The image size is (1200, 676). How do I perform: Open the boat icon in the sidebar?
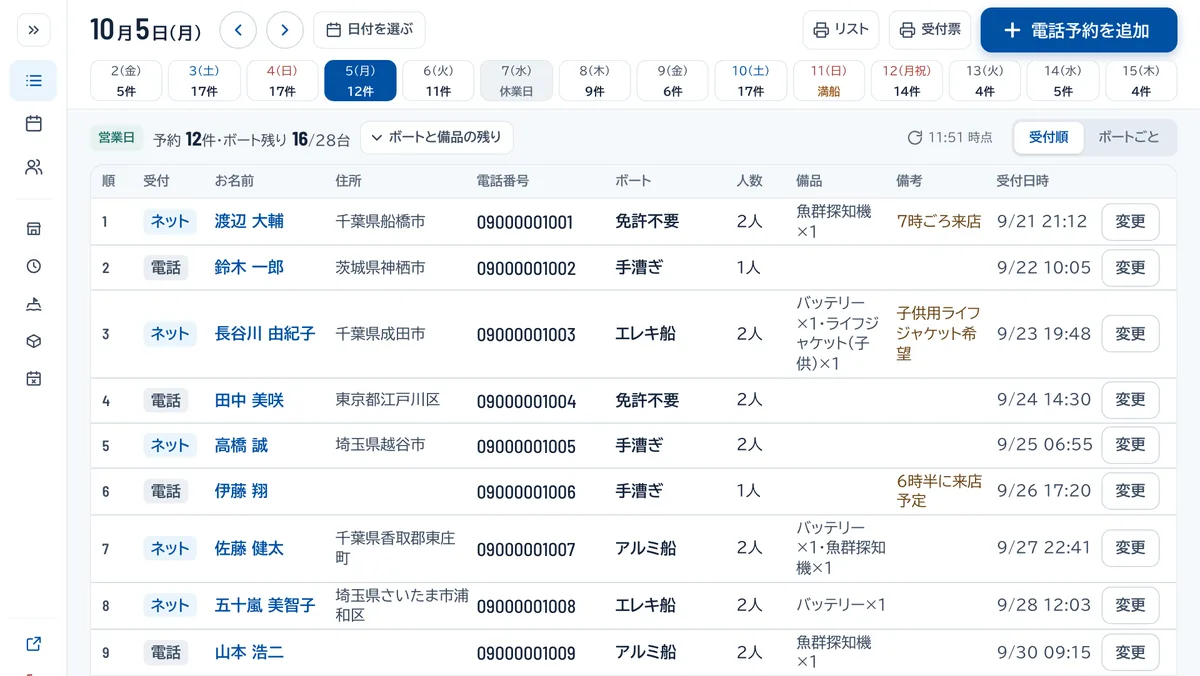pos(33,304)
